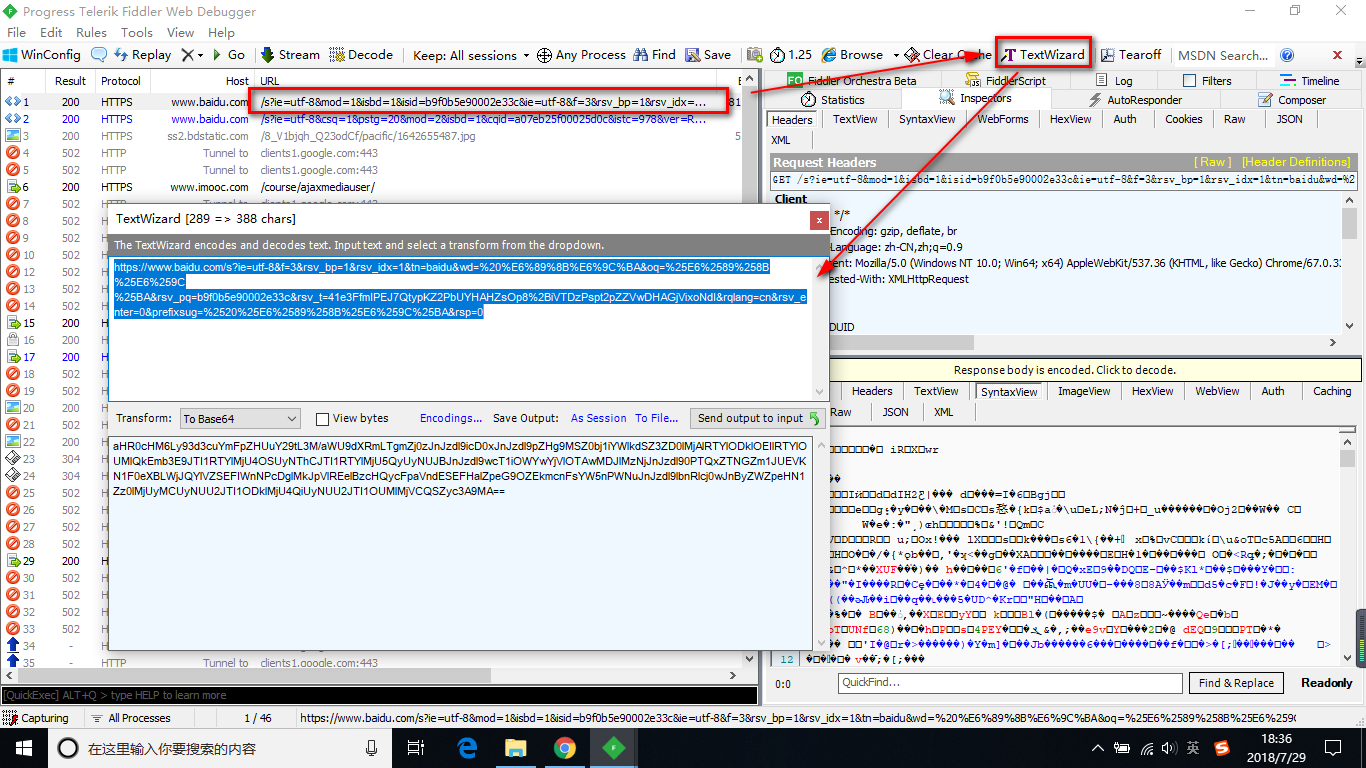Click the To File... link

click(x=656, y=419)
